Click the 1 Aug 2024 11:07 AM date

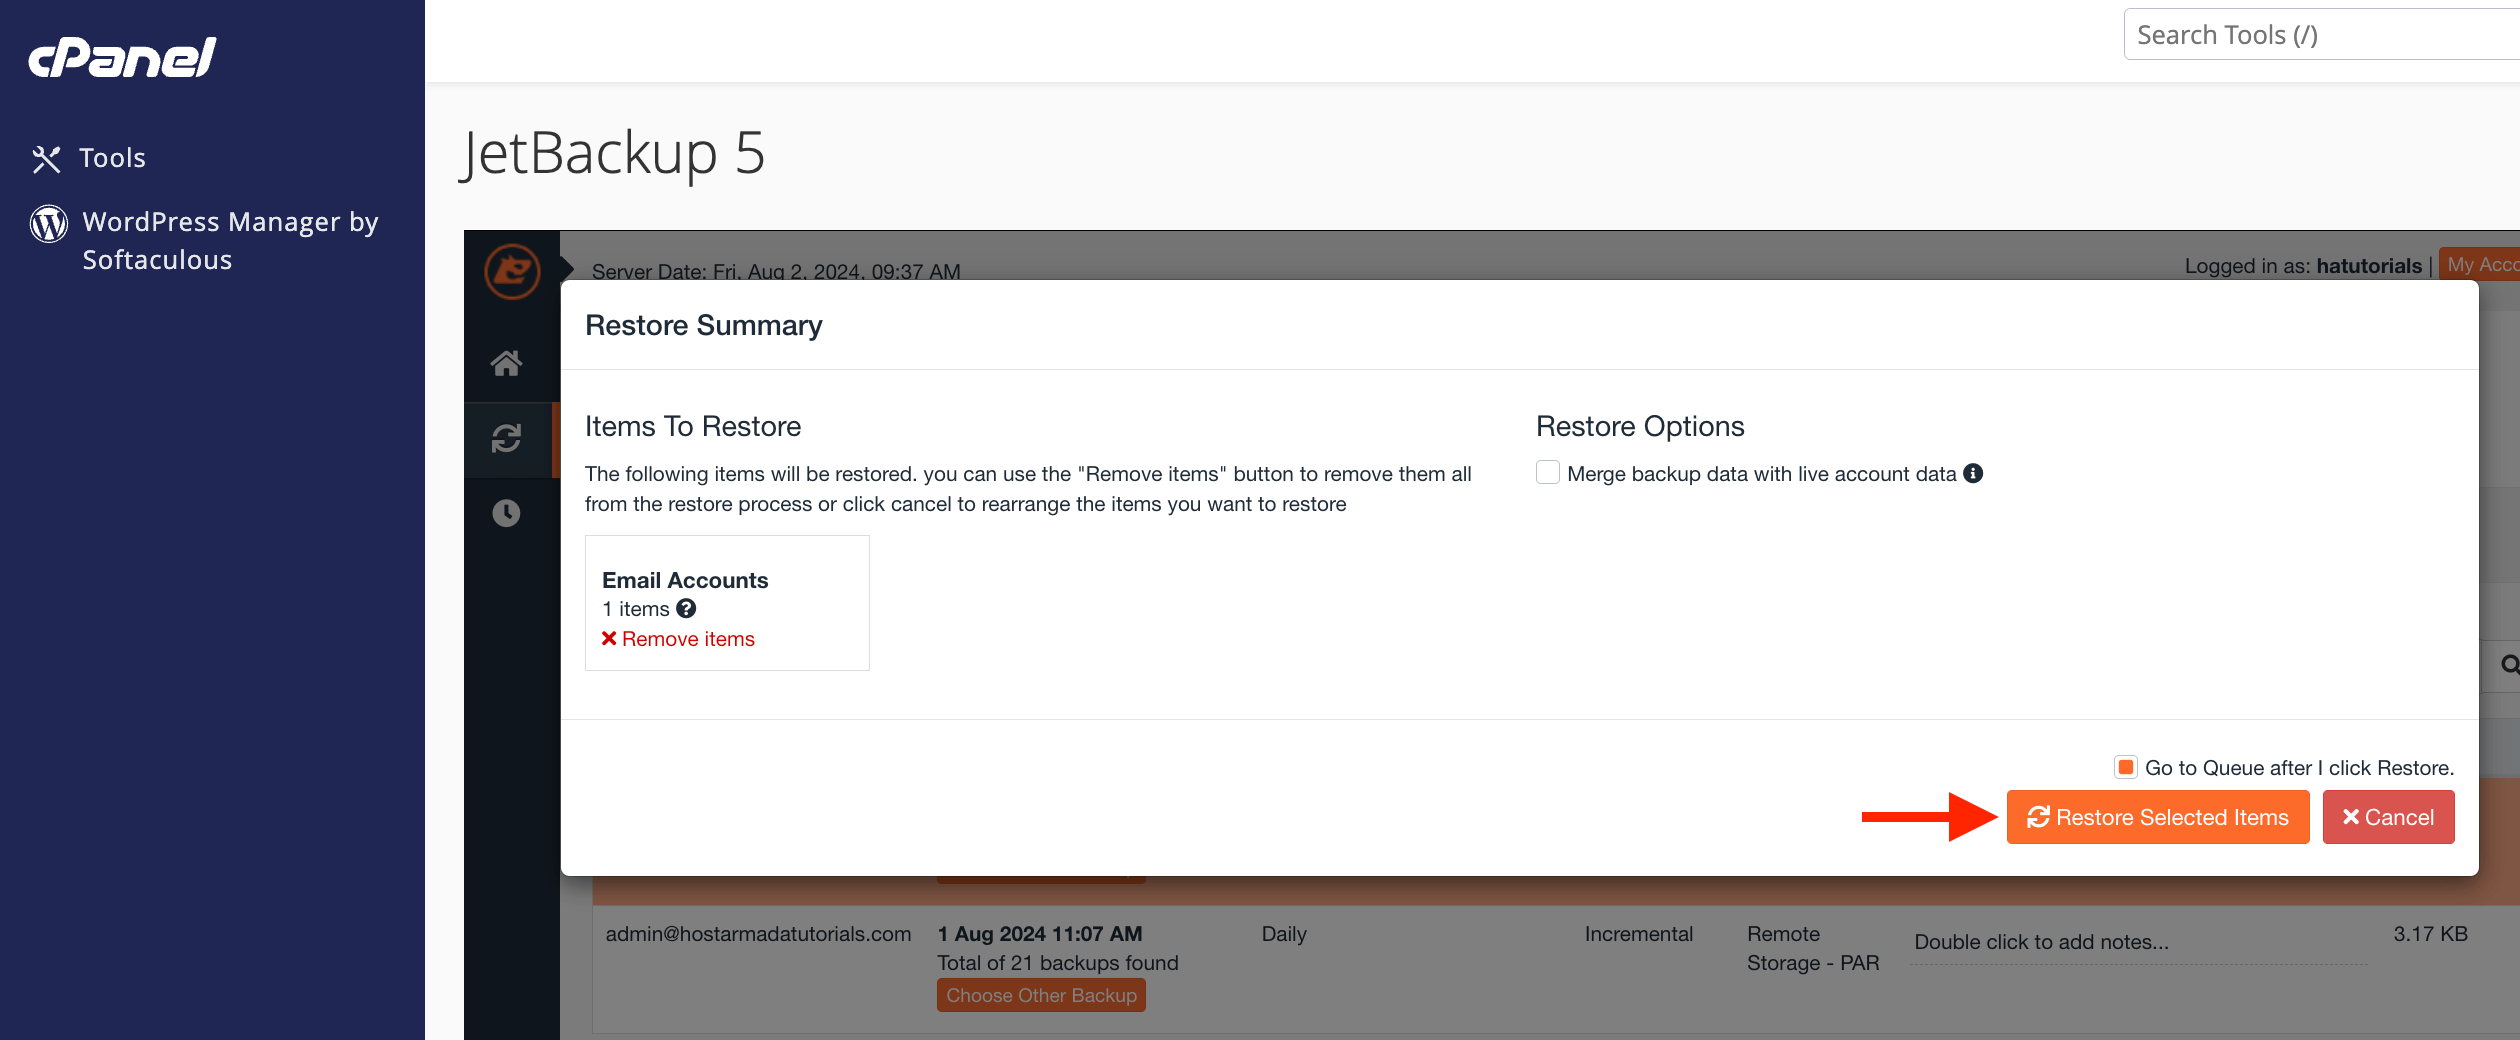click(x=1039, y=934)
